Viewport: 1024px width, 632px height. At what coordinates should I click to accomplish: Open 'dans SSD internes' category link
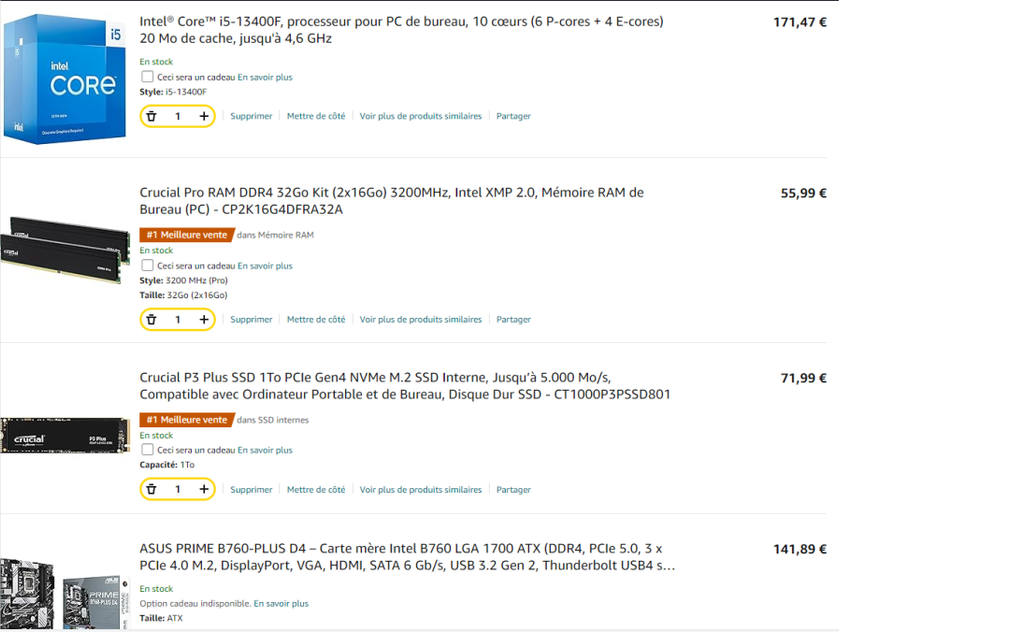pos(273,420)
